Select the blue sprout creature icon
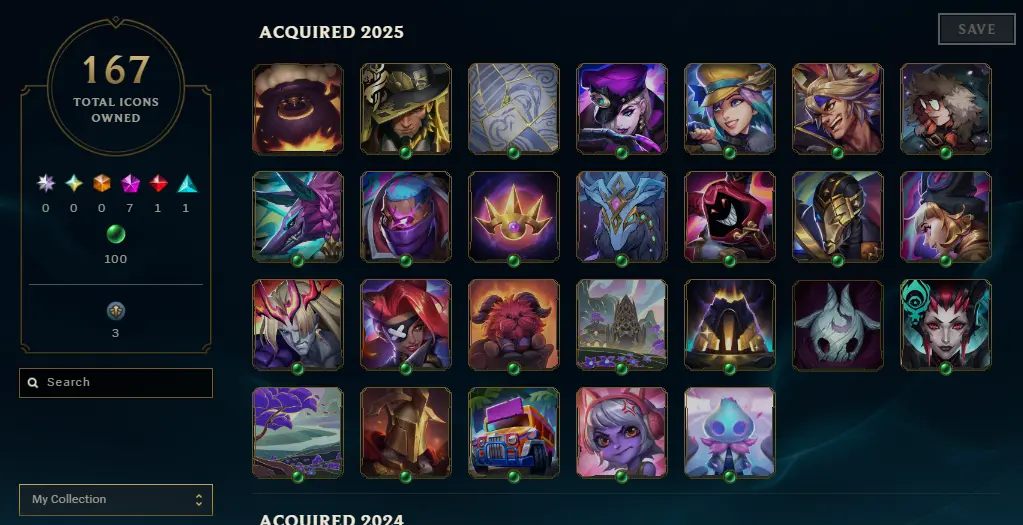The image size is (1023, 525). coord(730,433)
